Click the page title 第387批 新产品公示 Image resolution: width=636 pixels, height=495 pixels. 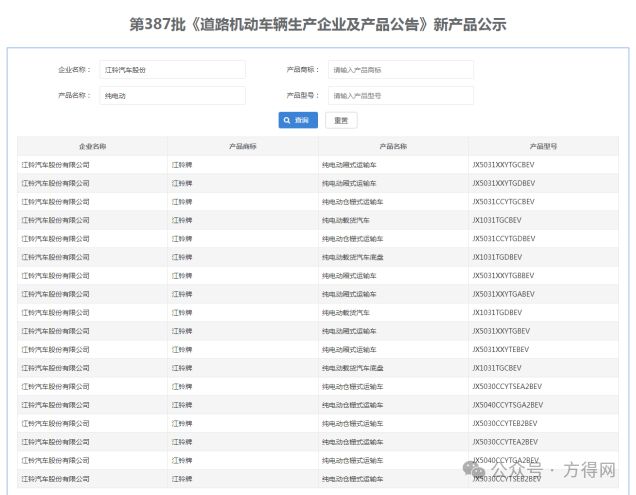tap(318, 24)
